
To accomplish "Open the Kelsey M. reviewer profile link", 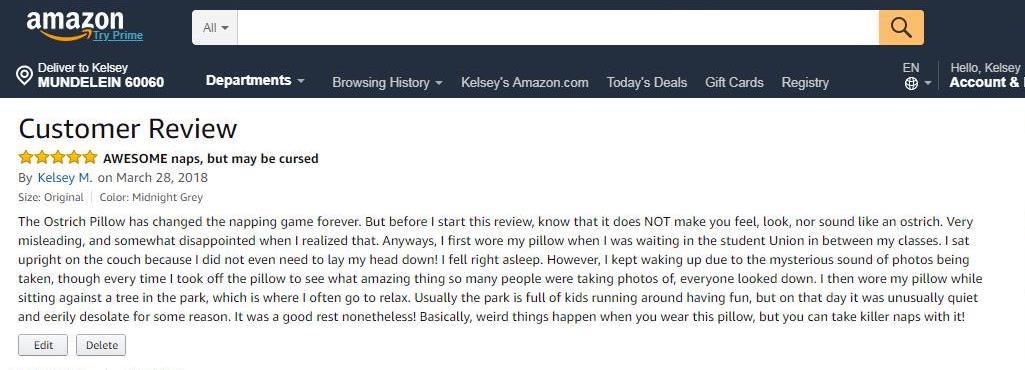I will tap(65, 178).
